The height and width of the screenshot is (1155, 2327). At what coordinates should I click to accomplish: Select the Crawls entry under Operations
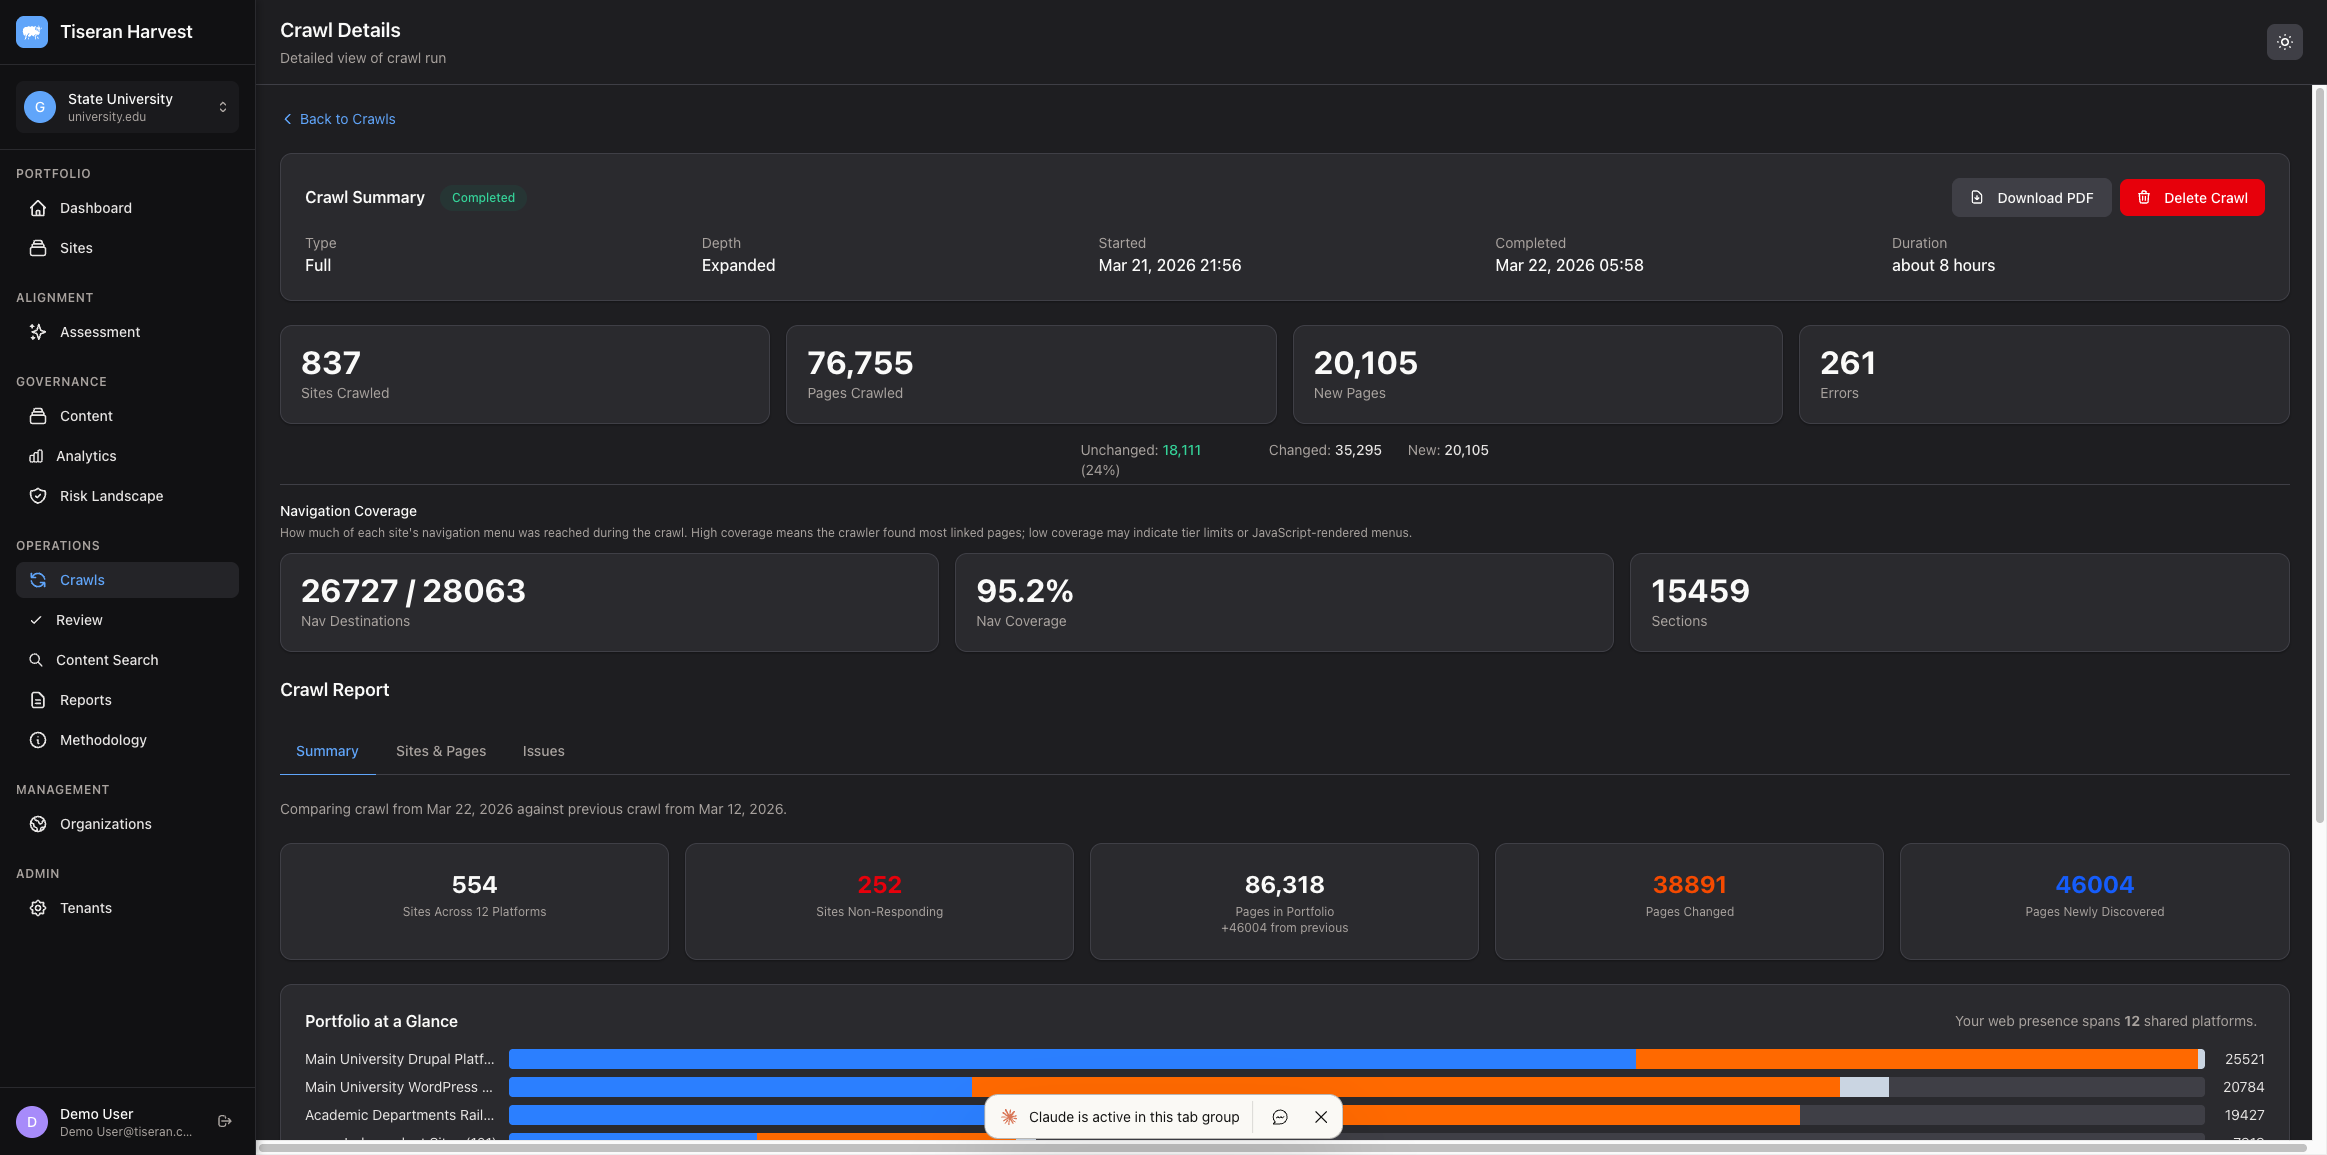click(x=81, y=579)
